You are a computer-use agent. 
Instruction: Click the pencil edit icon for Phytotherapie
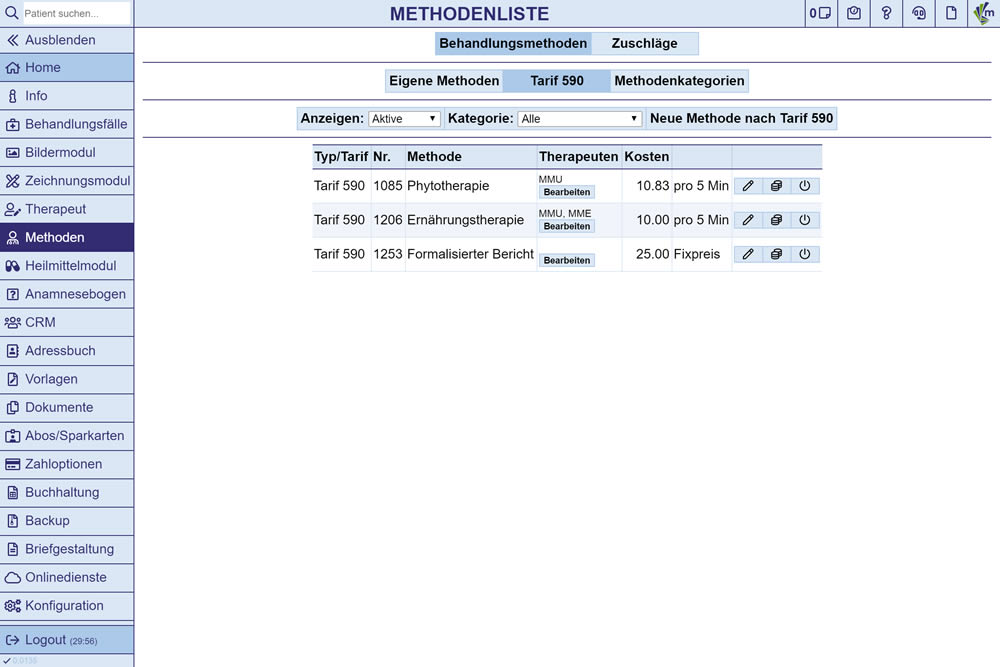tap(748, 186)
